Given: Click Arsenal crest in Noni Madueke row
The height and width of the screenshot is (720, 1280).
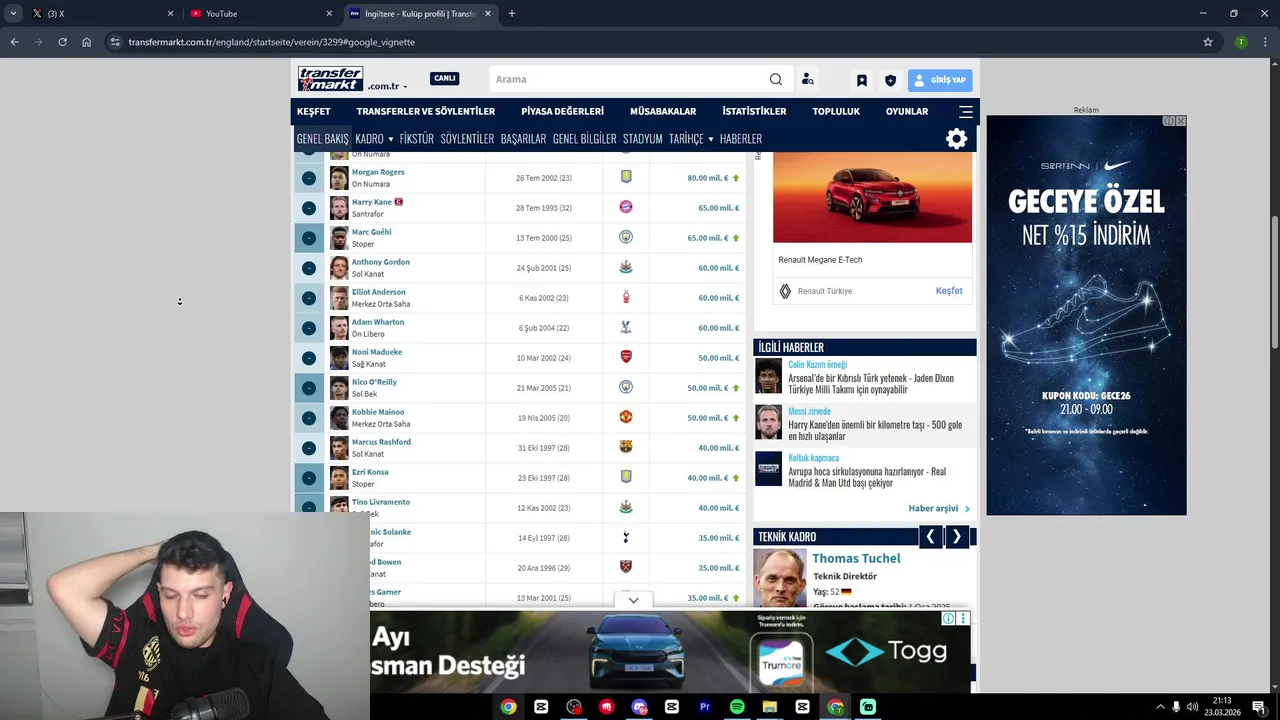Looking at the screenshot, I should [626, 357].
